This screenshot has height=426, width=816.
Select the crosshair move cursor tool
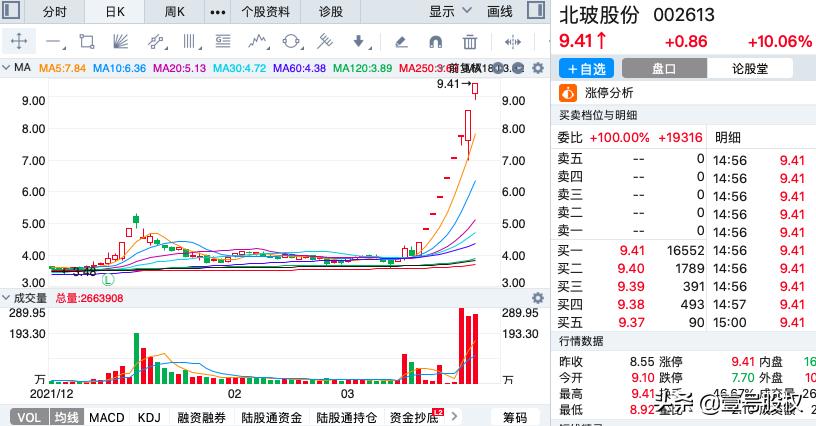19,42
